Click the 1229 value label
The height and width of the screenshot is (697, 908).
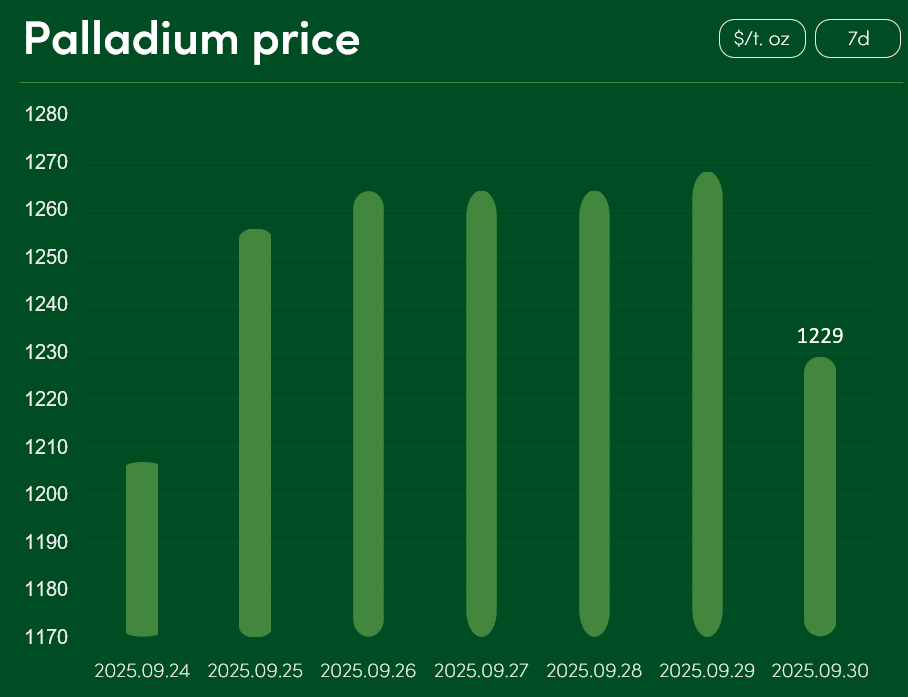(x=820, y=337)
